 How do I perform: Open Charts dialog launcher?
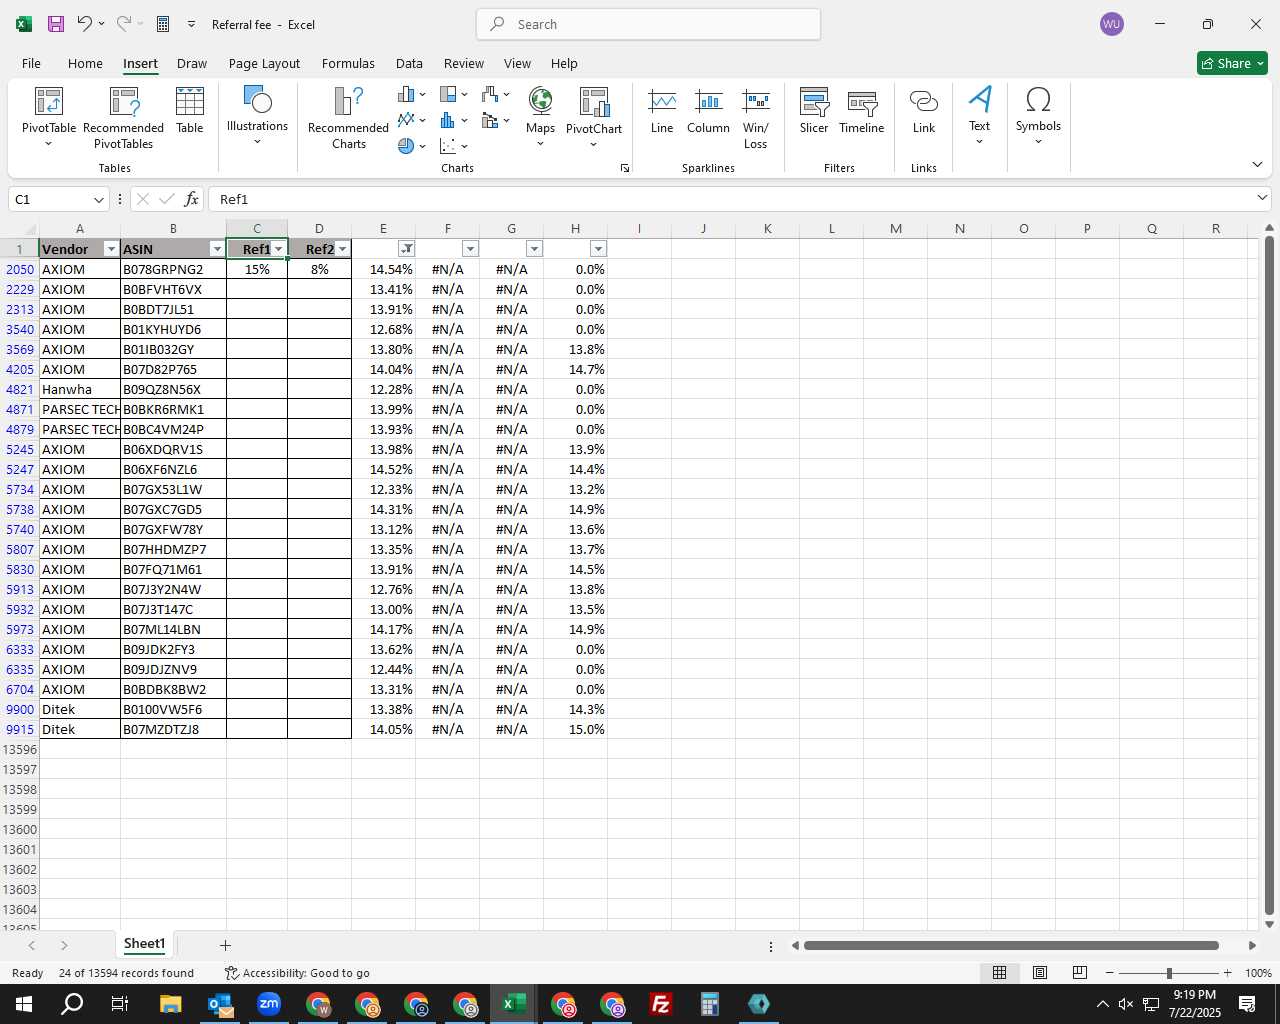tap(625, 168)
